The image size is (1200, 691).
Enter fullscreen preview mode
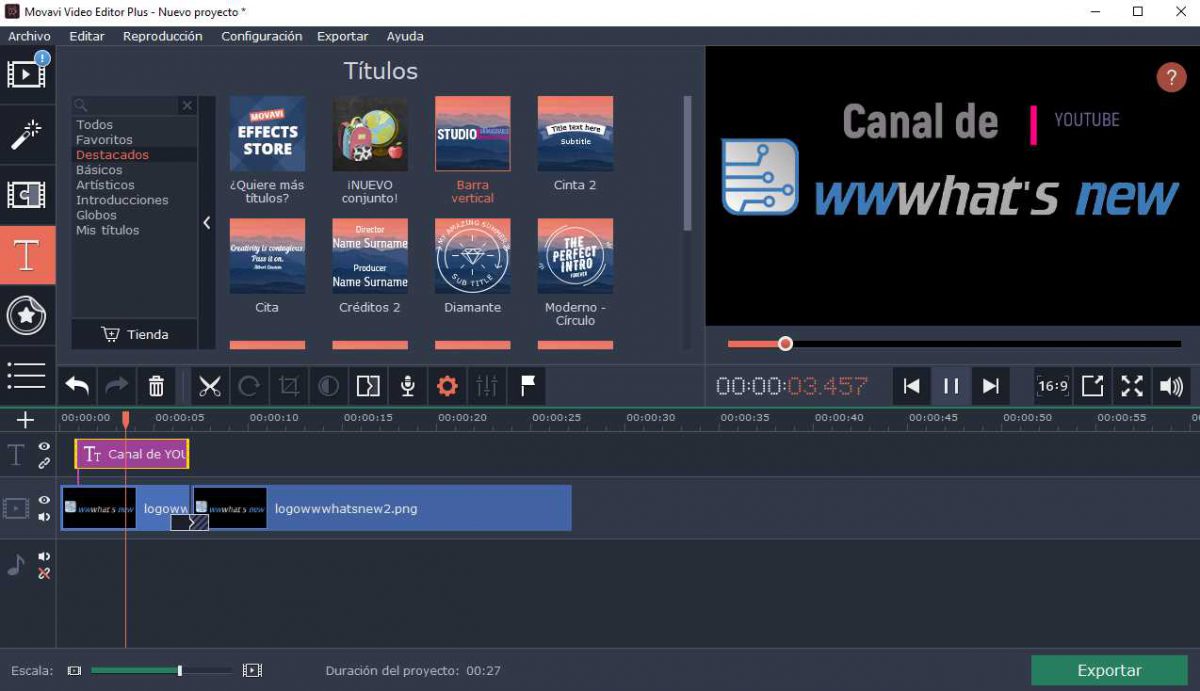[x=1132, y=386]
